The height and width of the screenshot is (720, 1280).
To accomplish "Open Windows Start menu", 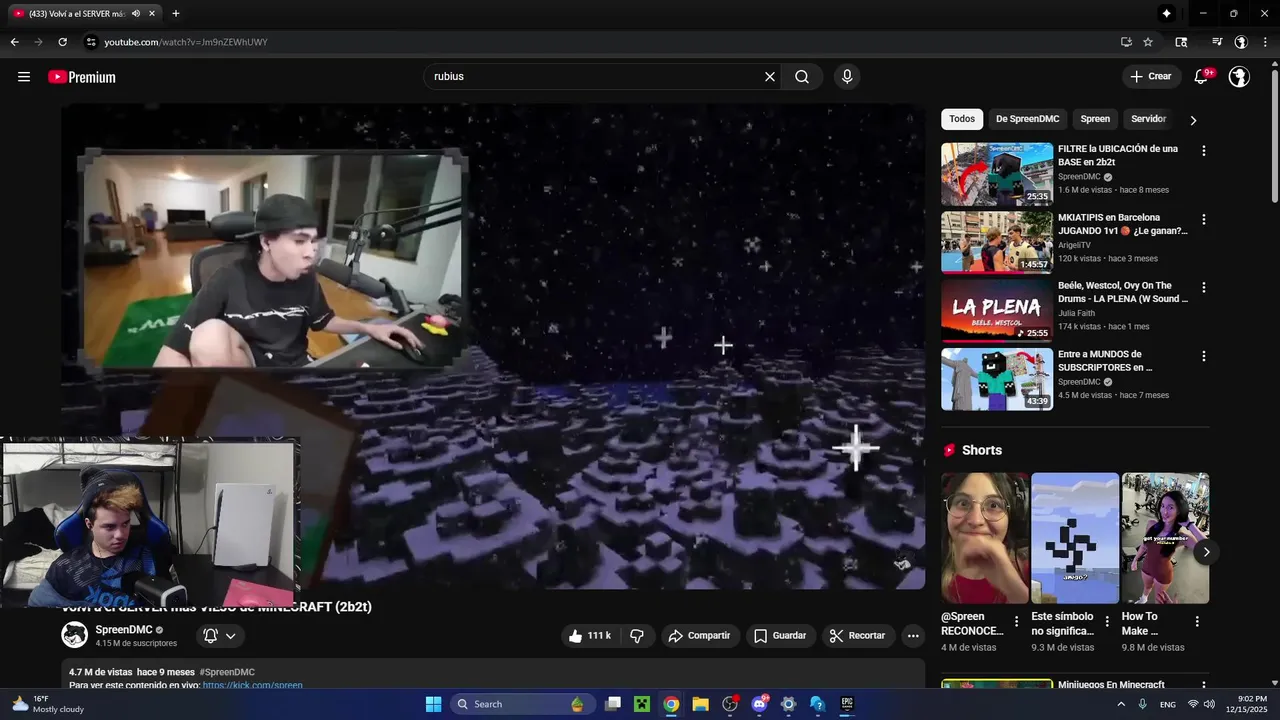I will point(433,704).
